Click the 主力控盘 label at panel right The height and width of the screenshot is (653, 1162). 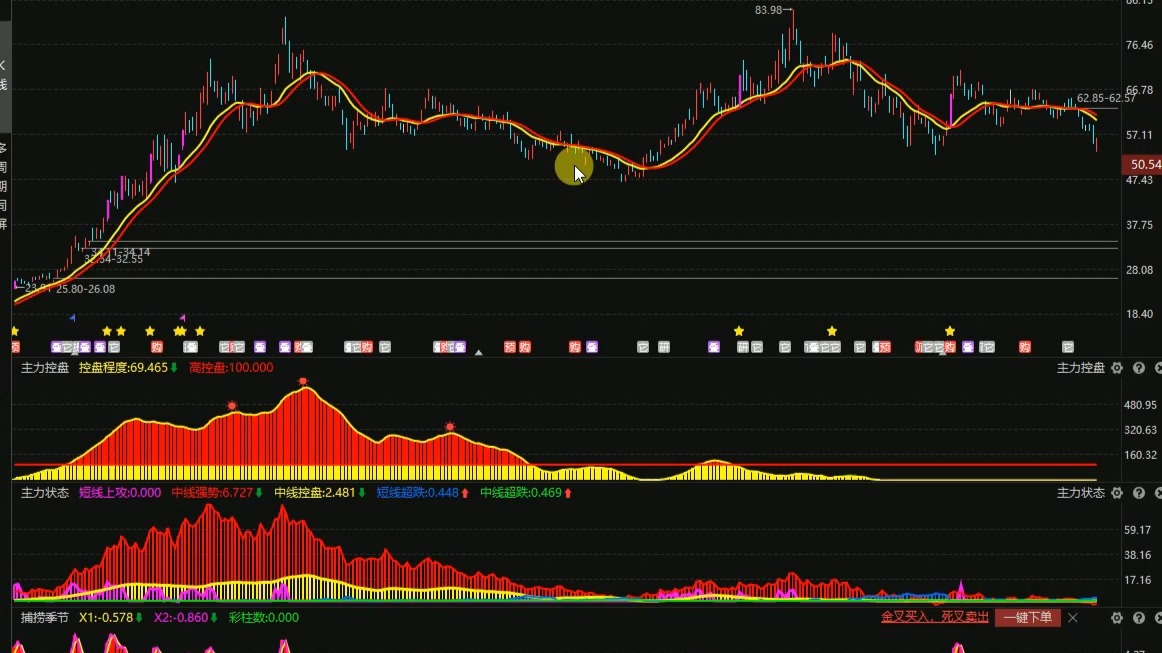click(x=1080, y=368)
